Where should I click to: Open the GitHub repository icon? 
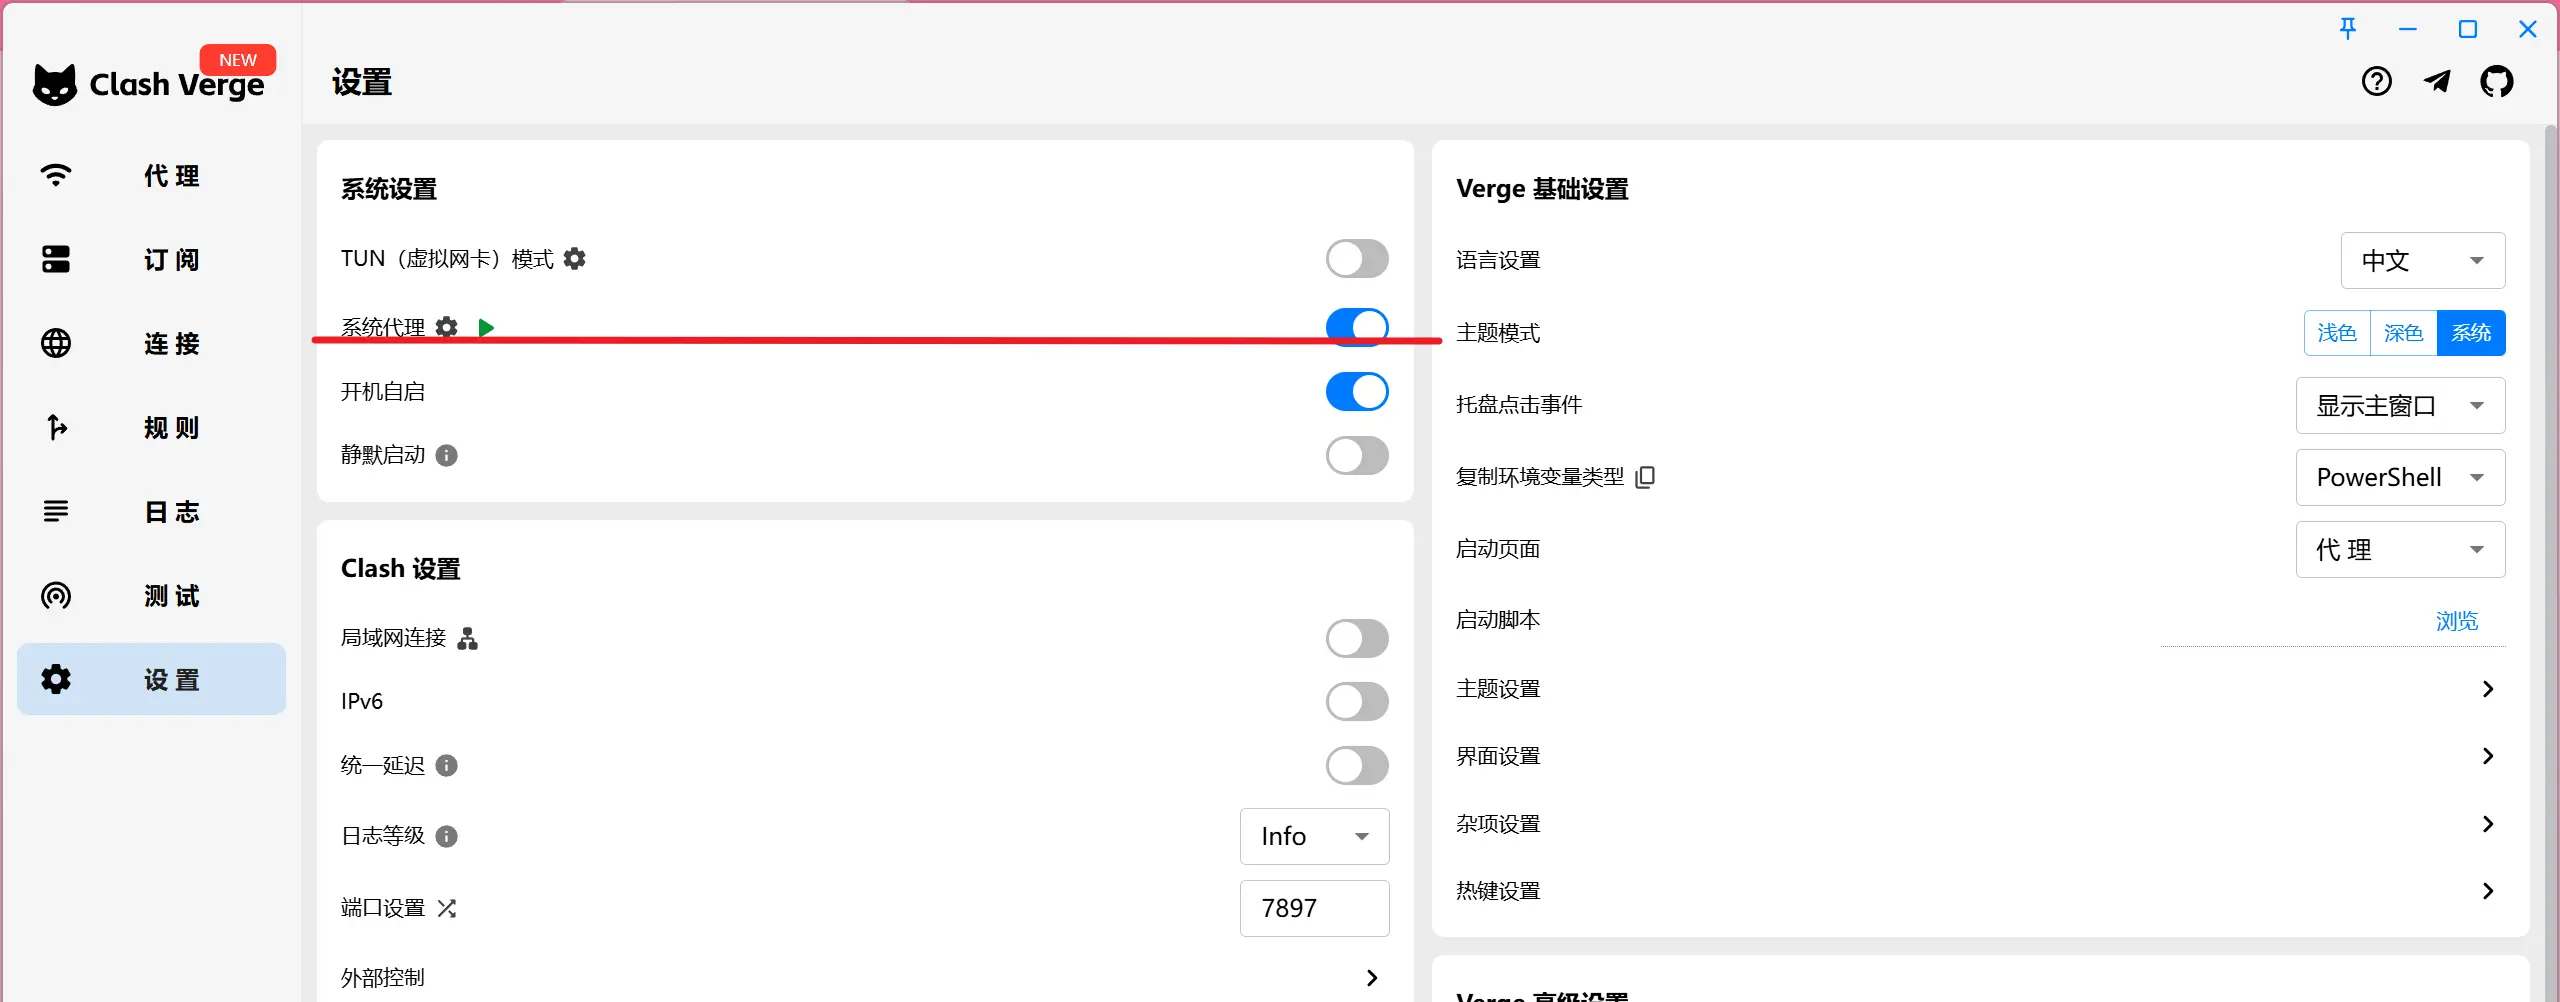2496,82
